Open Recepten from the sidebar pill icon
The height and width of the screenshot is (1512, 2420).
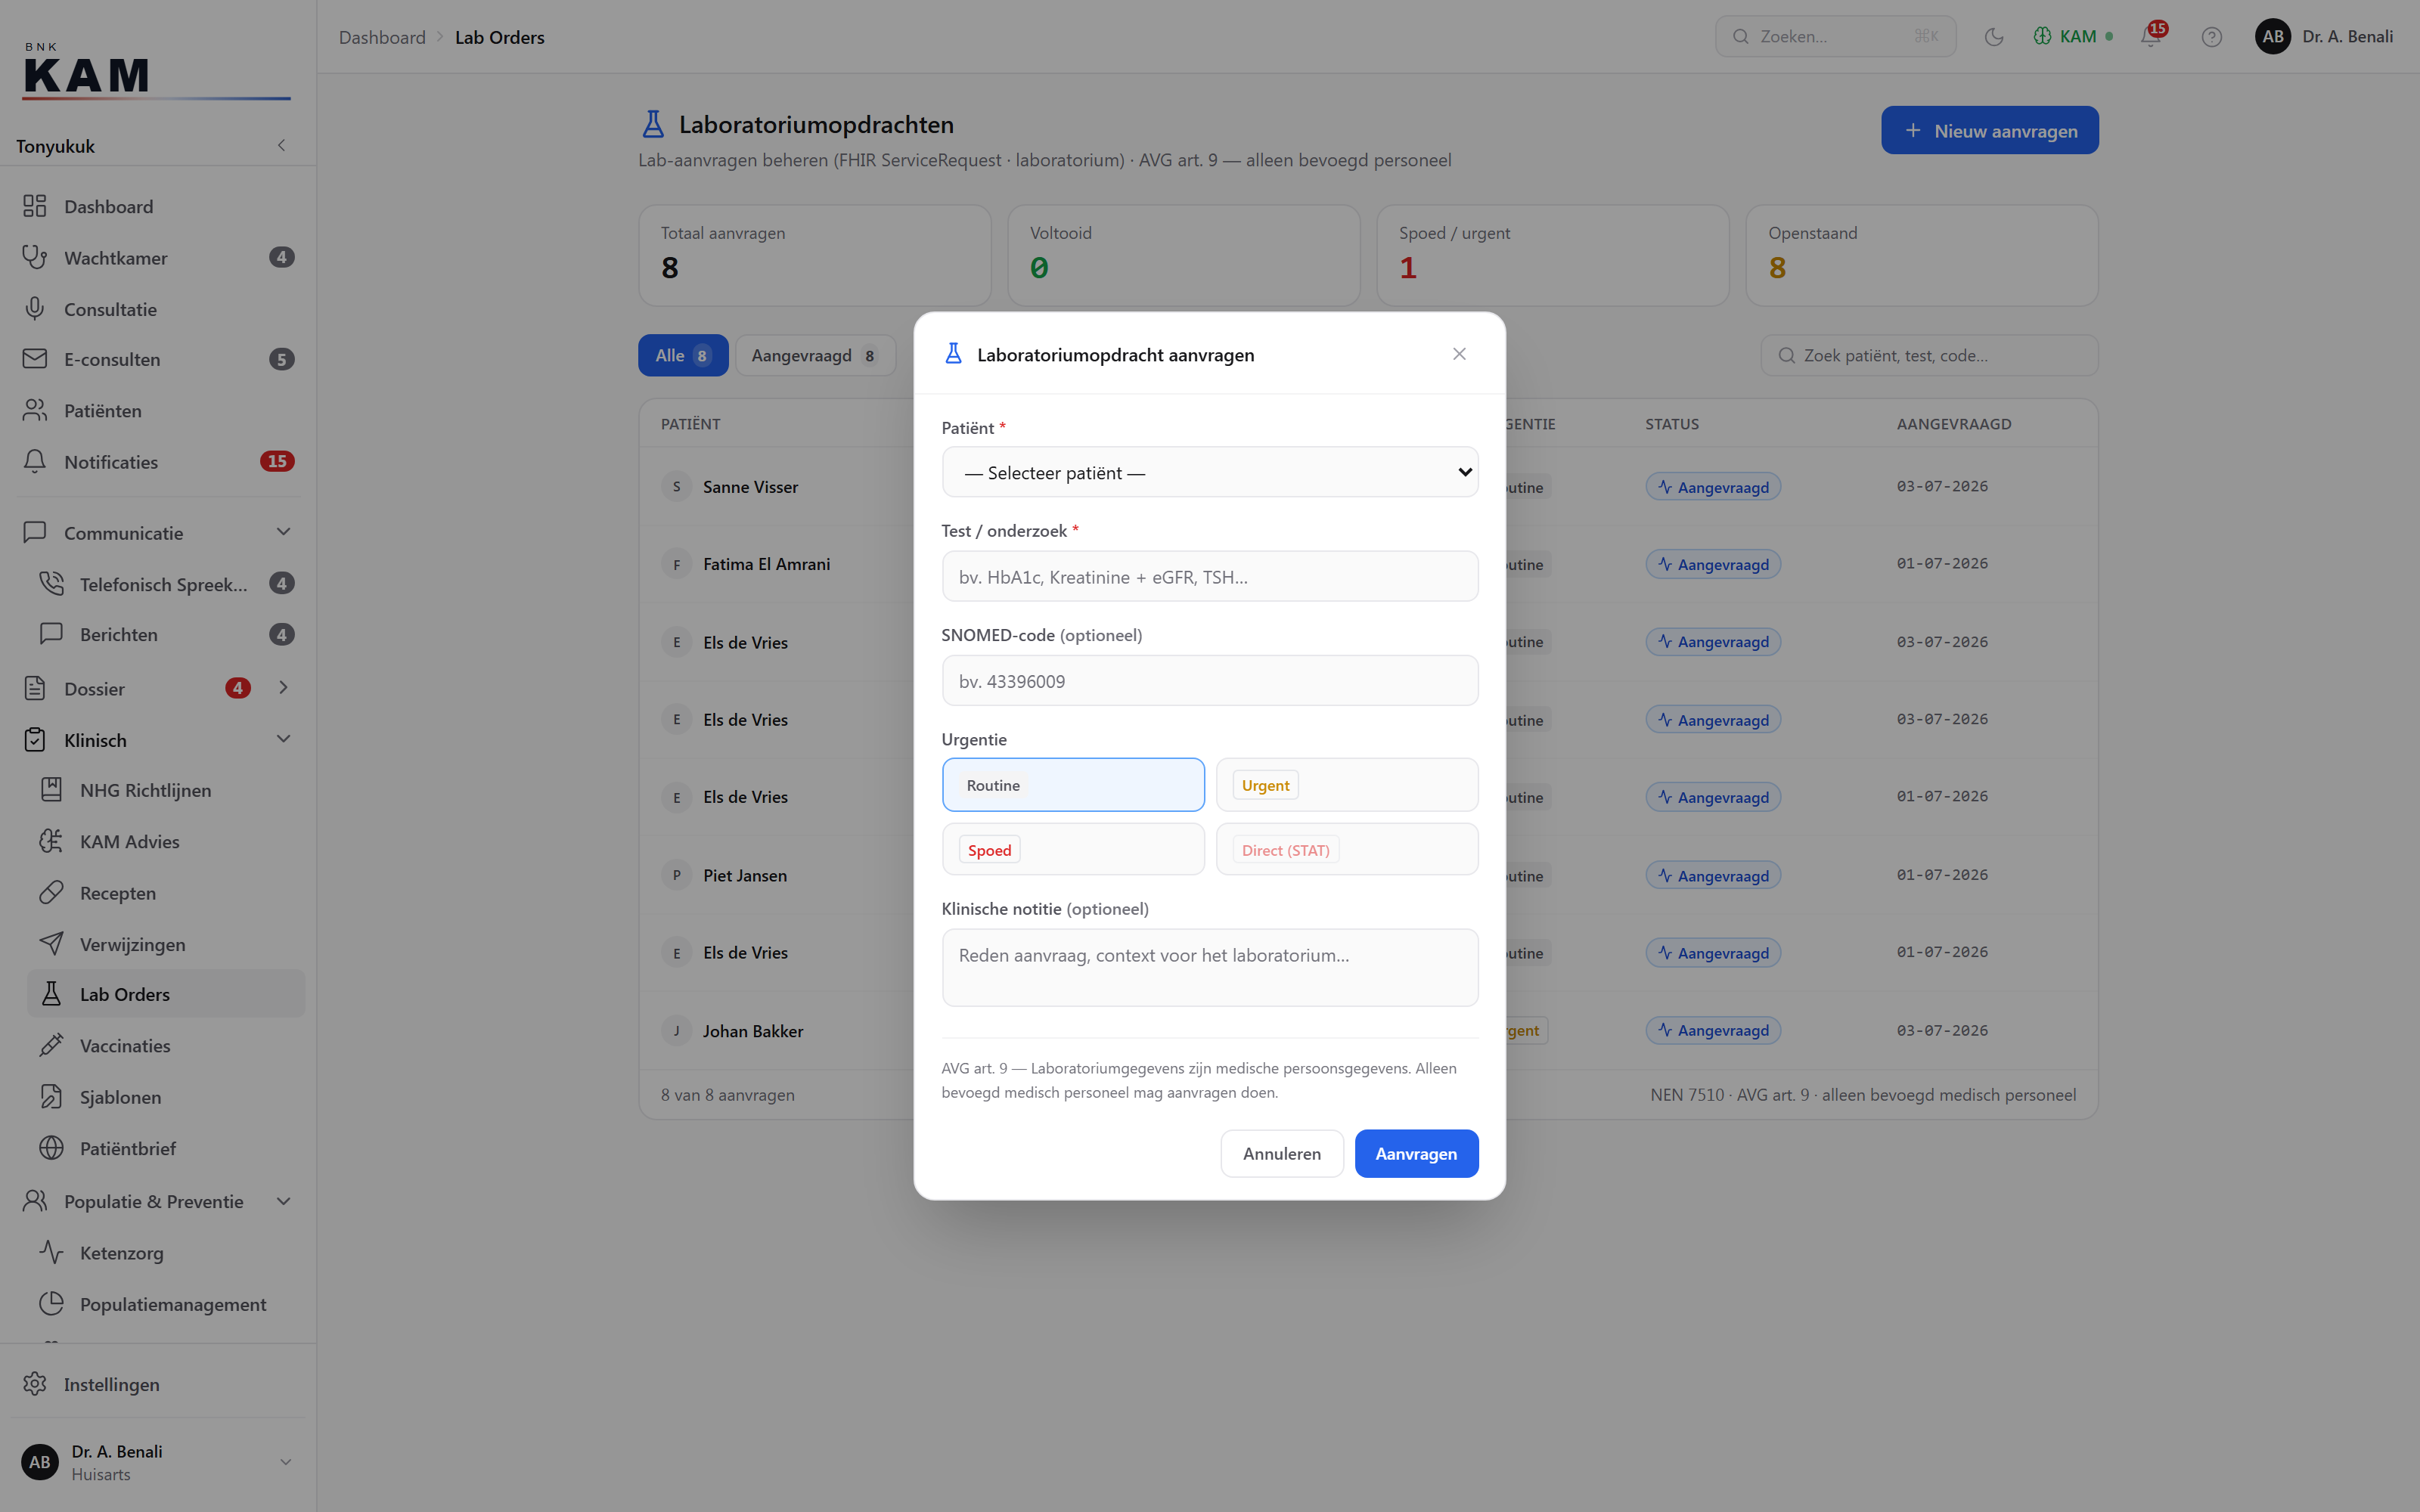click(x=51, y=892)
